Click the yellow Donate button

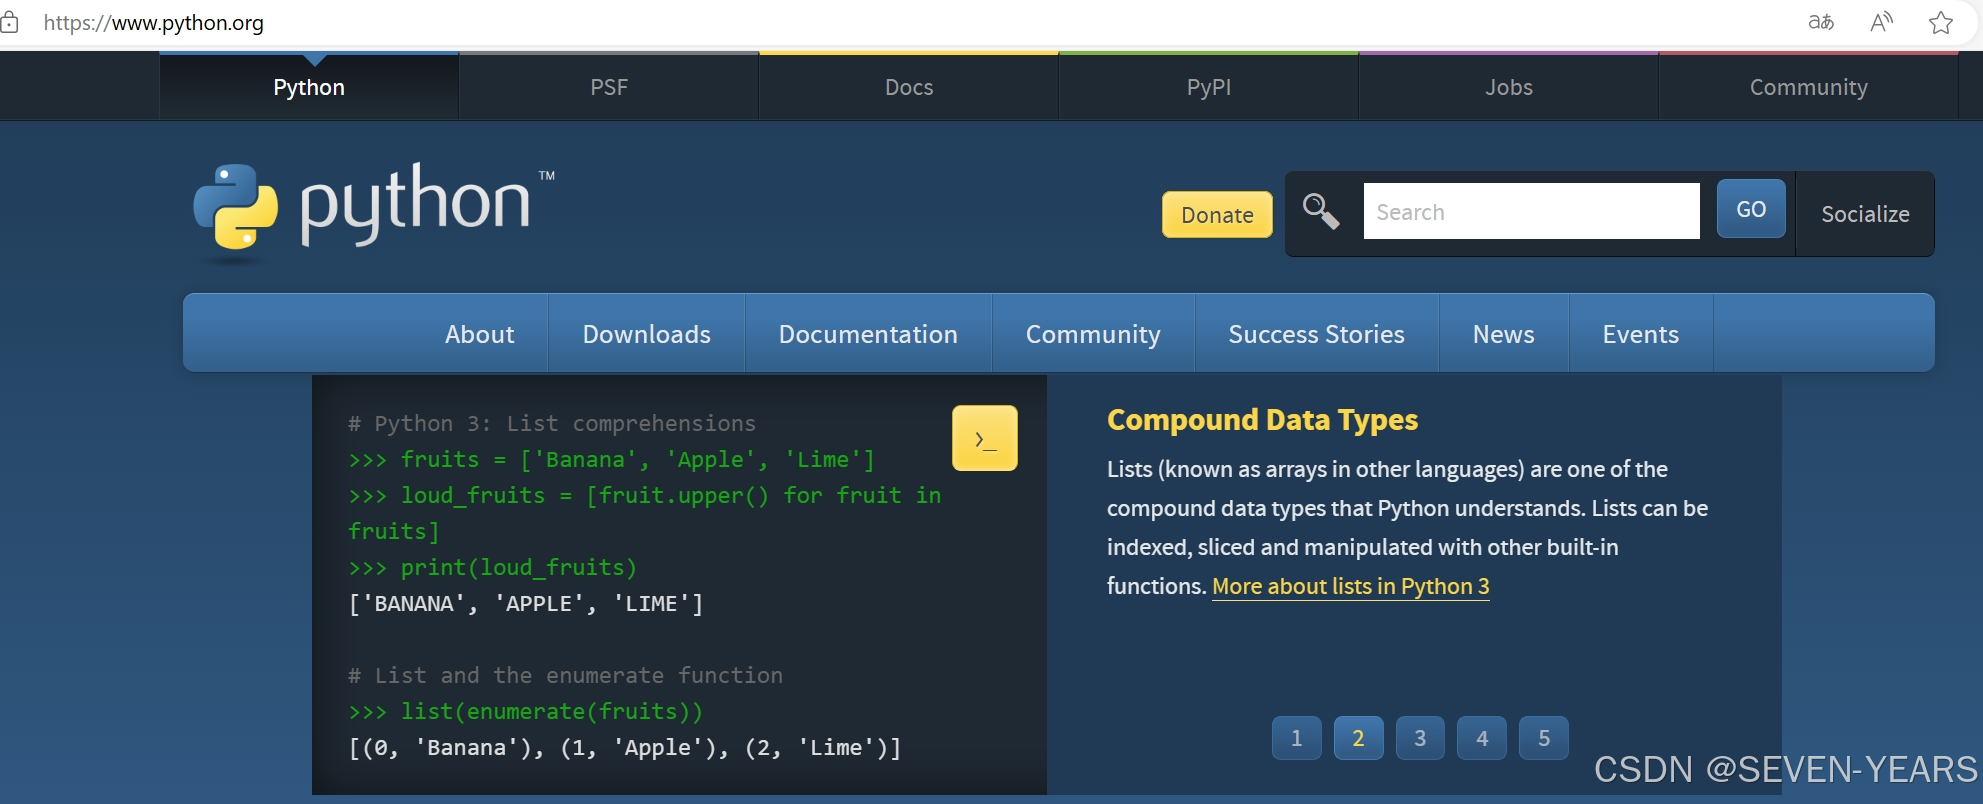point(1217,215)
